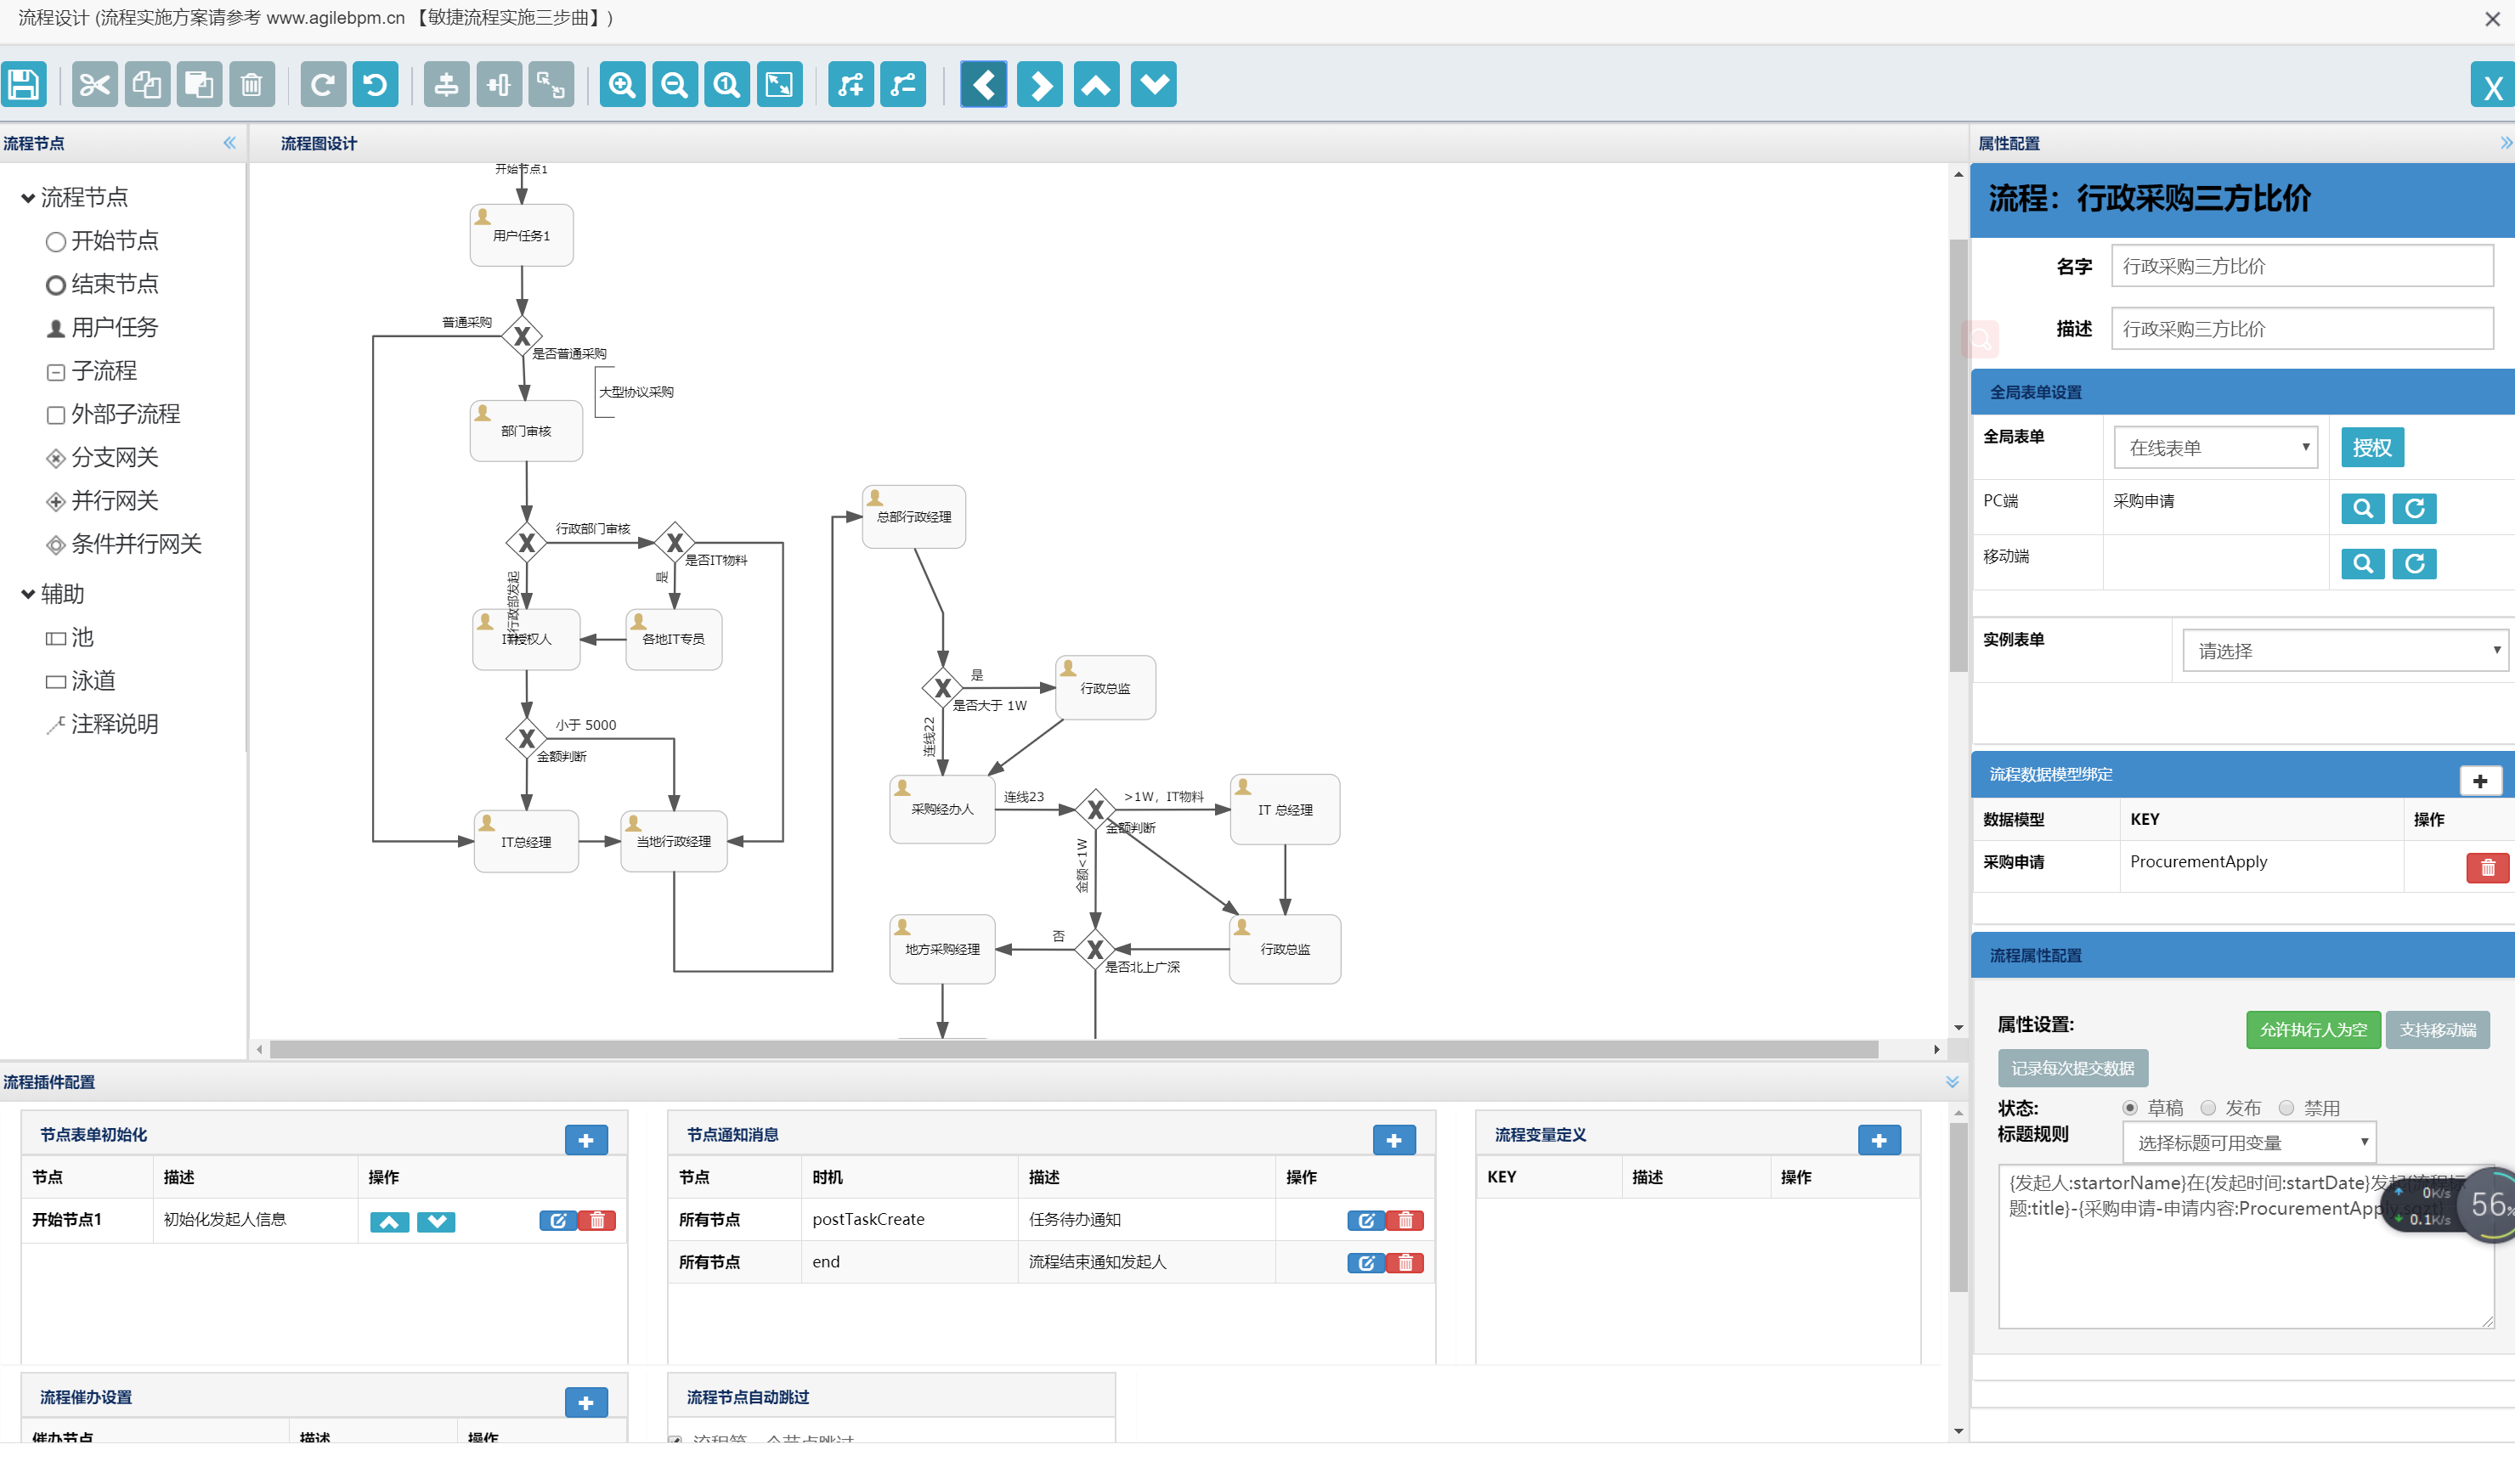2515x1484 pixels.
Task: Click the Zoom Out magnifier icon
Action: click(x=675, y=85)
